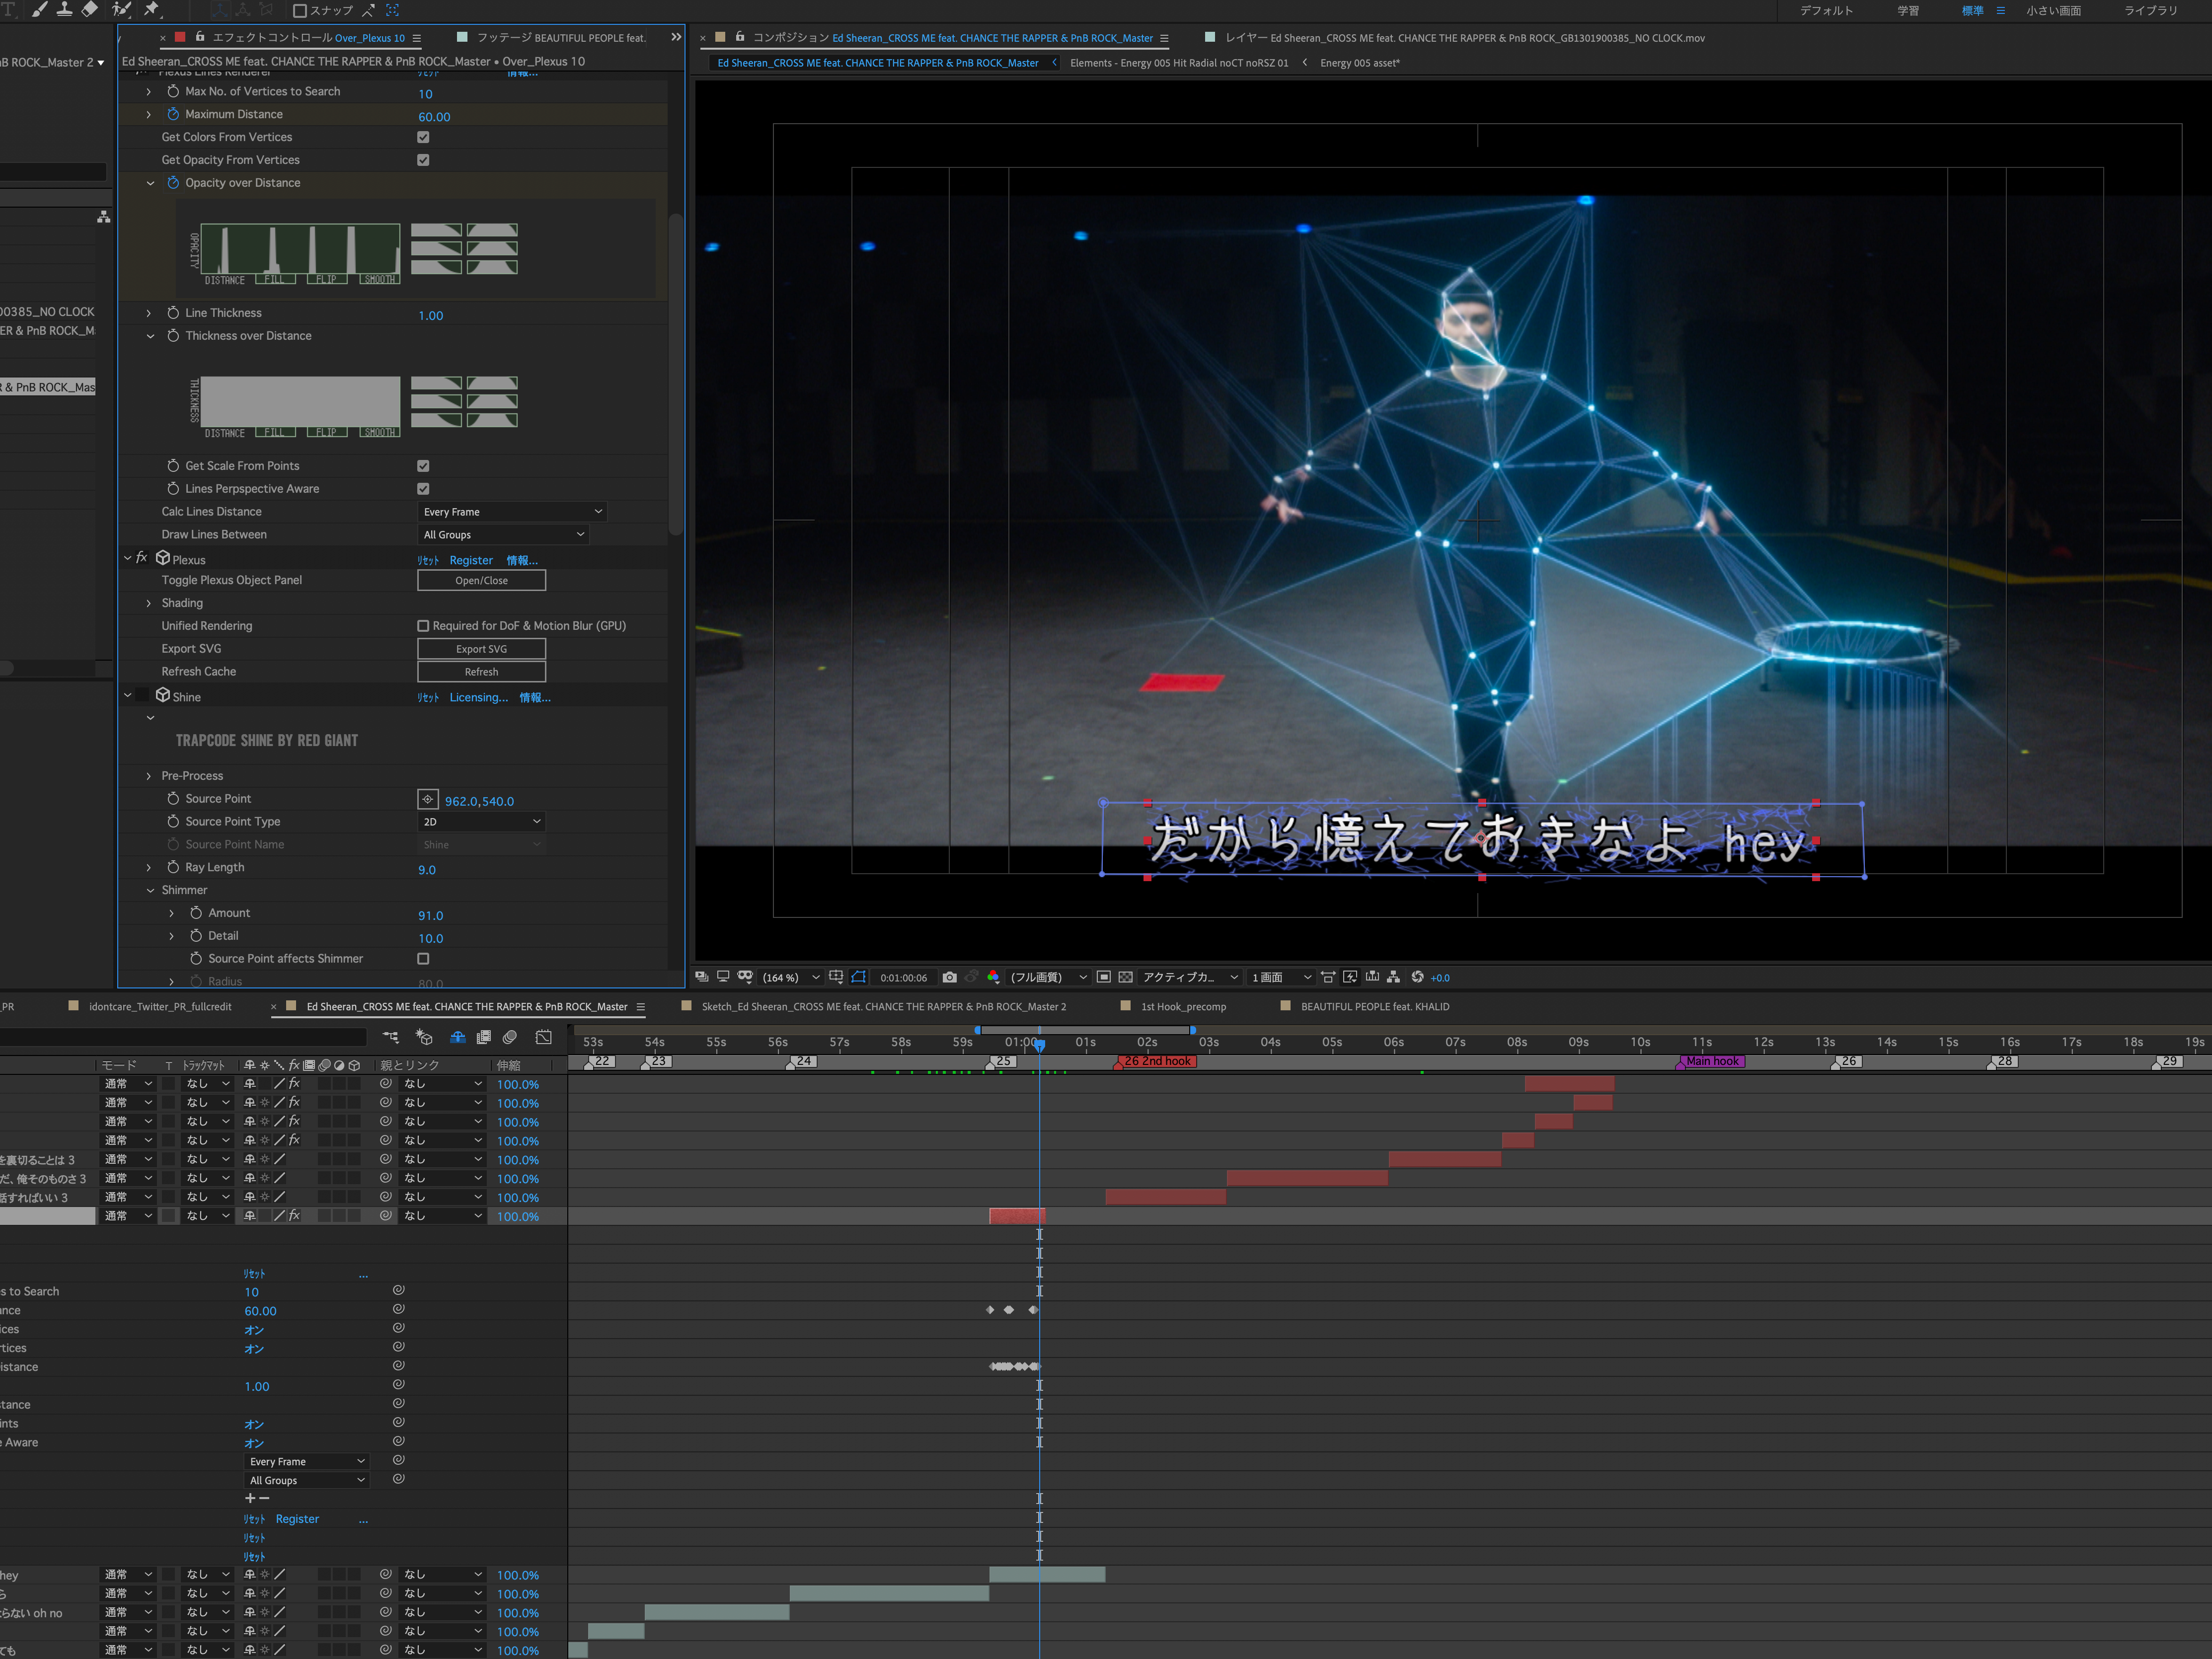Switch to 1st Hook_precomp timeline tab
Screen dimensions: 2212x1659
tap(1183, 1007)
